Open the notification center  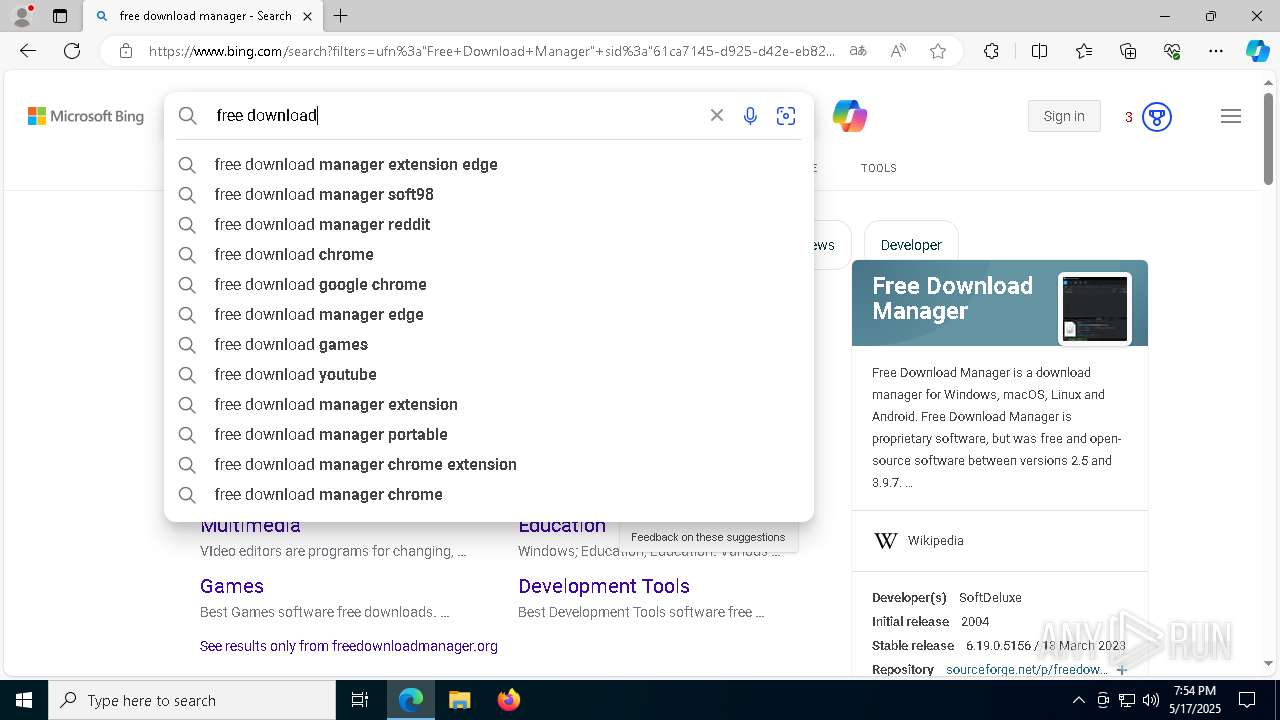(1247, 700)
